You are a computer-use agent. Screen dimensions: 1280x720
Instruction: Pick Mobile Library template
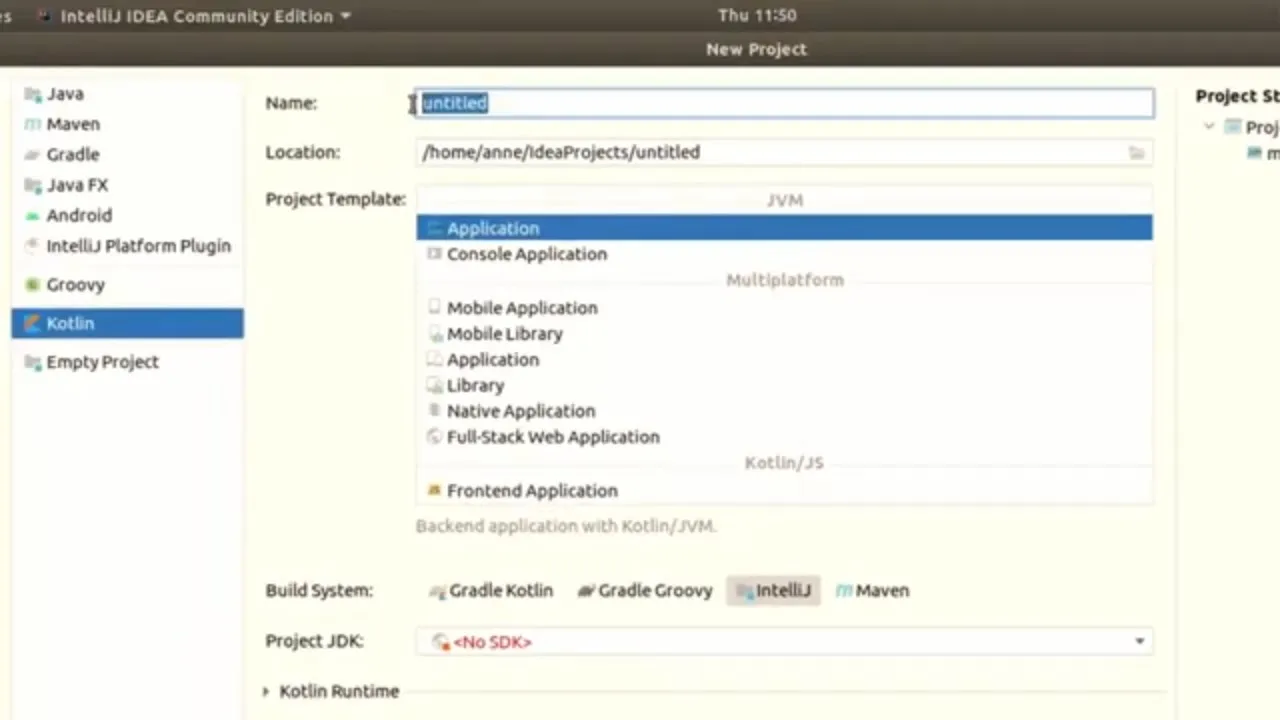pyautogui.click(x=784, y=334)
